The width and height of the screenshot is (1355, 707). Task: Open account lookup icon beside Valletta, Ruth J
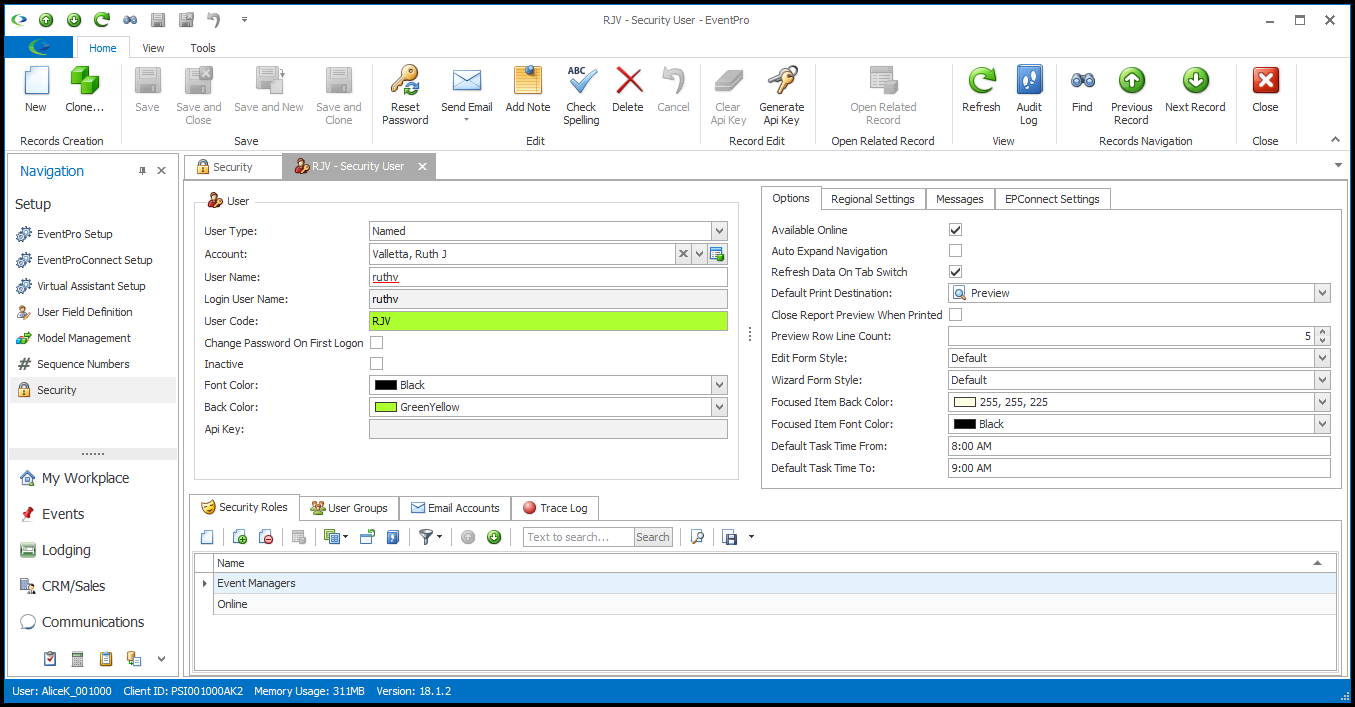[x=717, y=254]
